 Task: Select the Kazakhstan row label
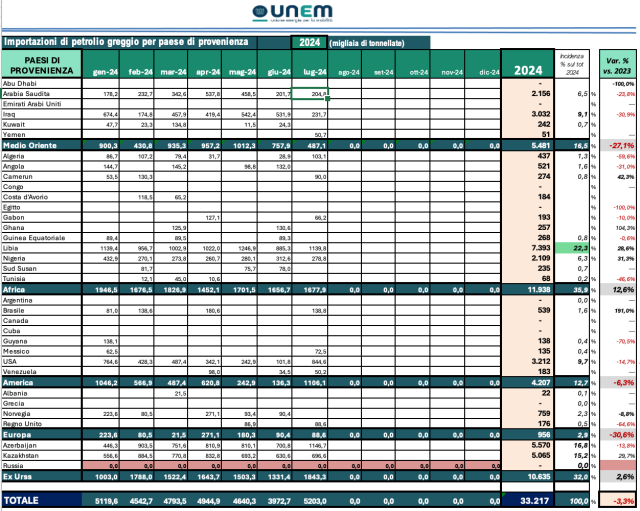point(25,455)
